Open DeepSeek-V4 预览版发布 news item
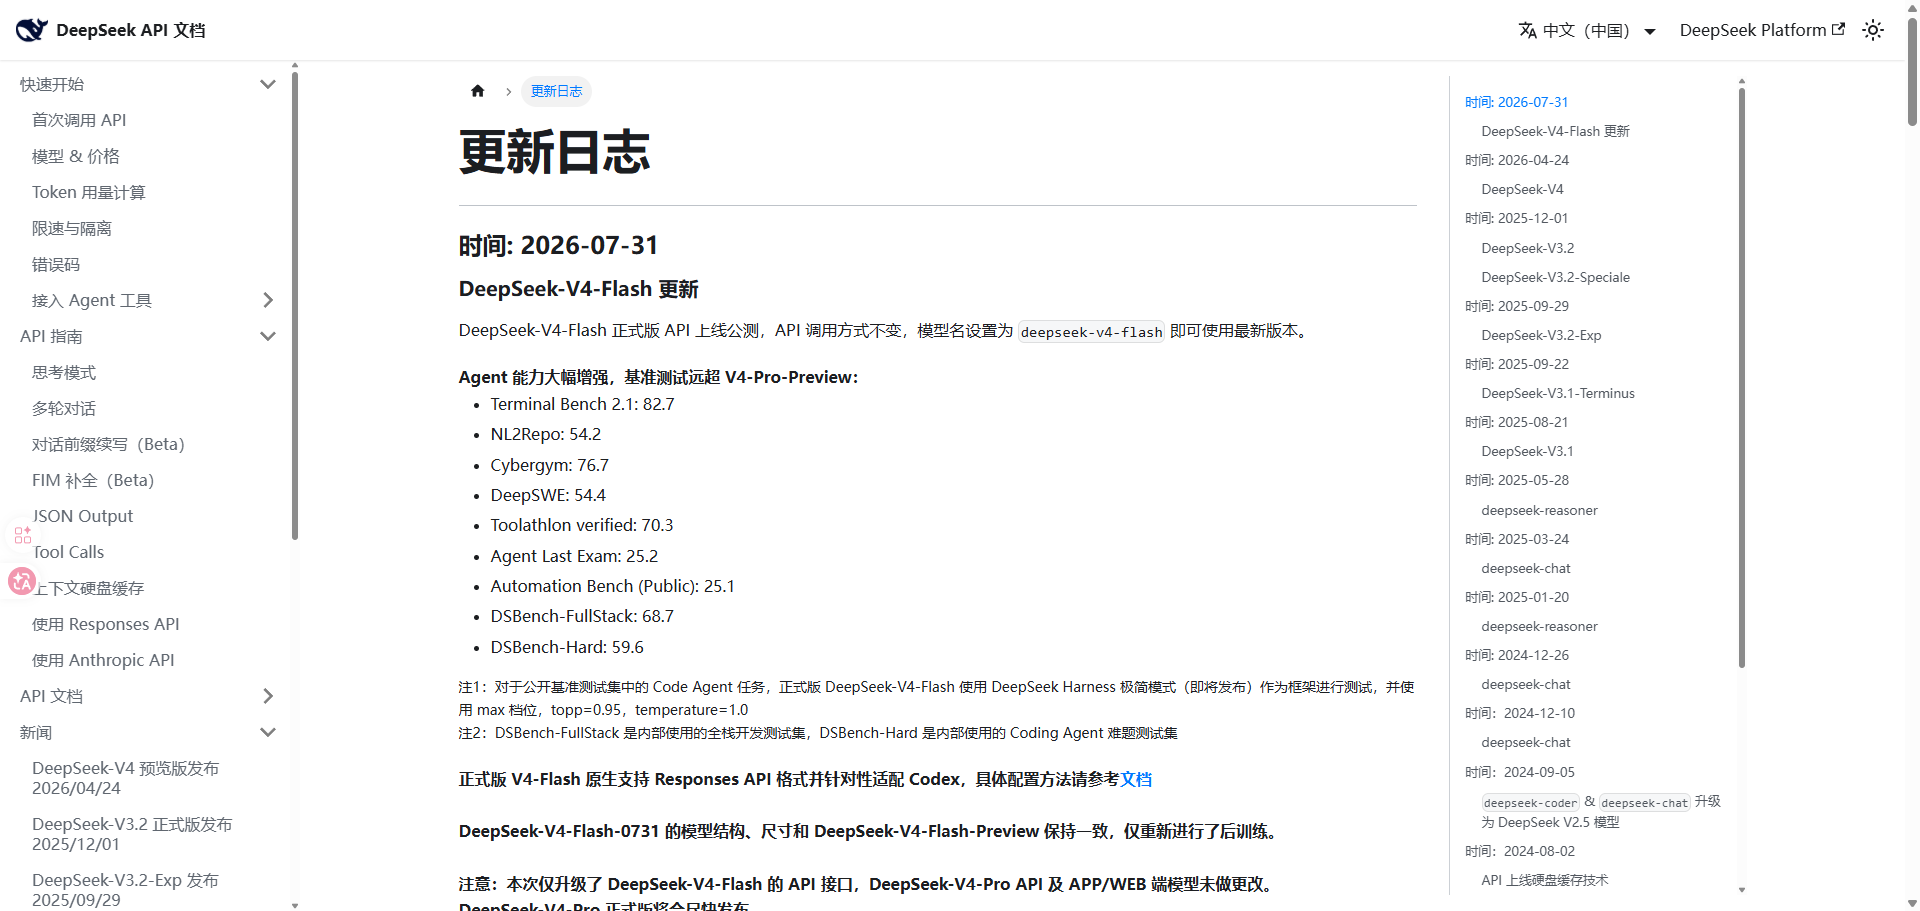The image size is (1920, 911). coord(125,778)
